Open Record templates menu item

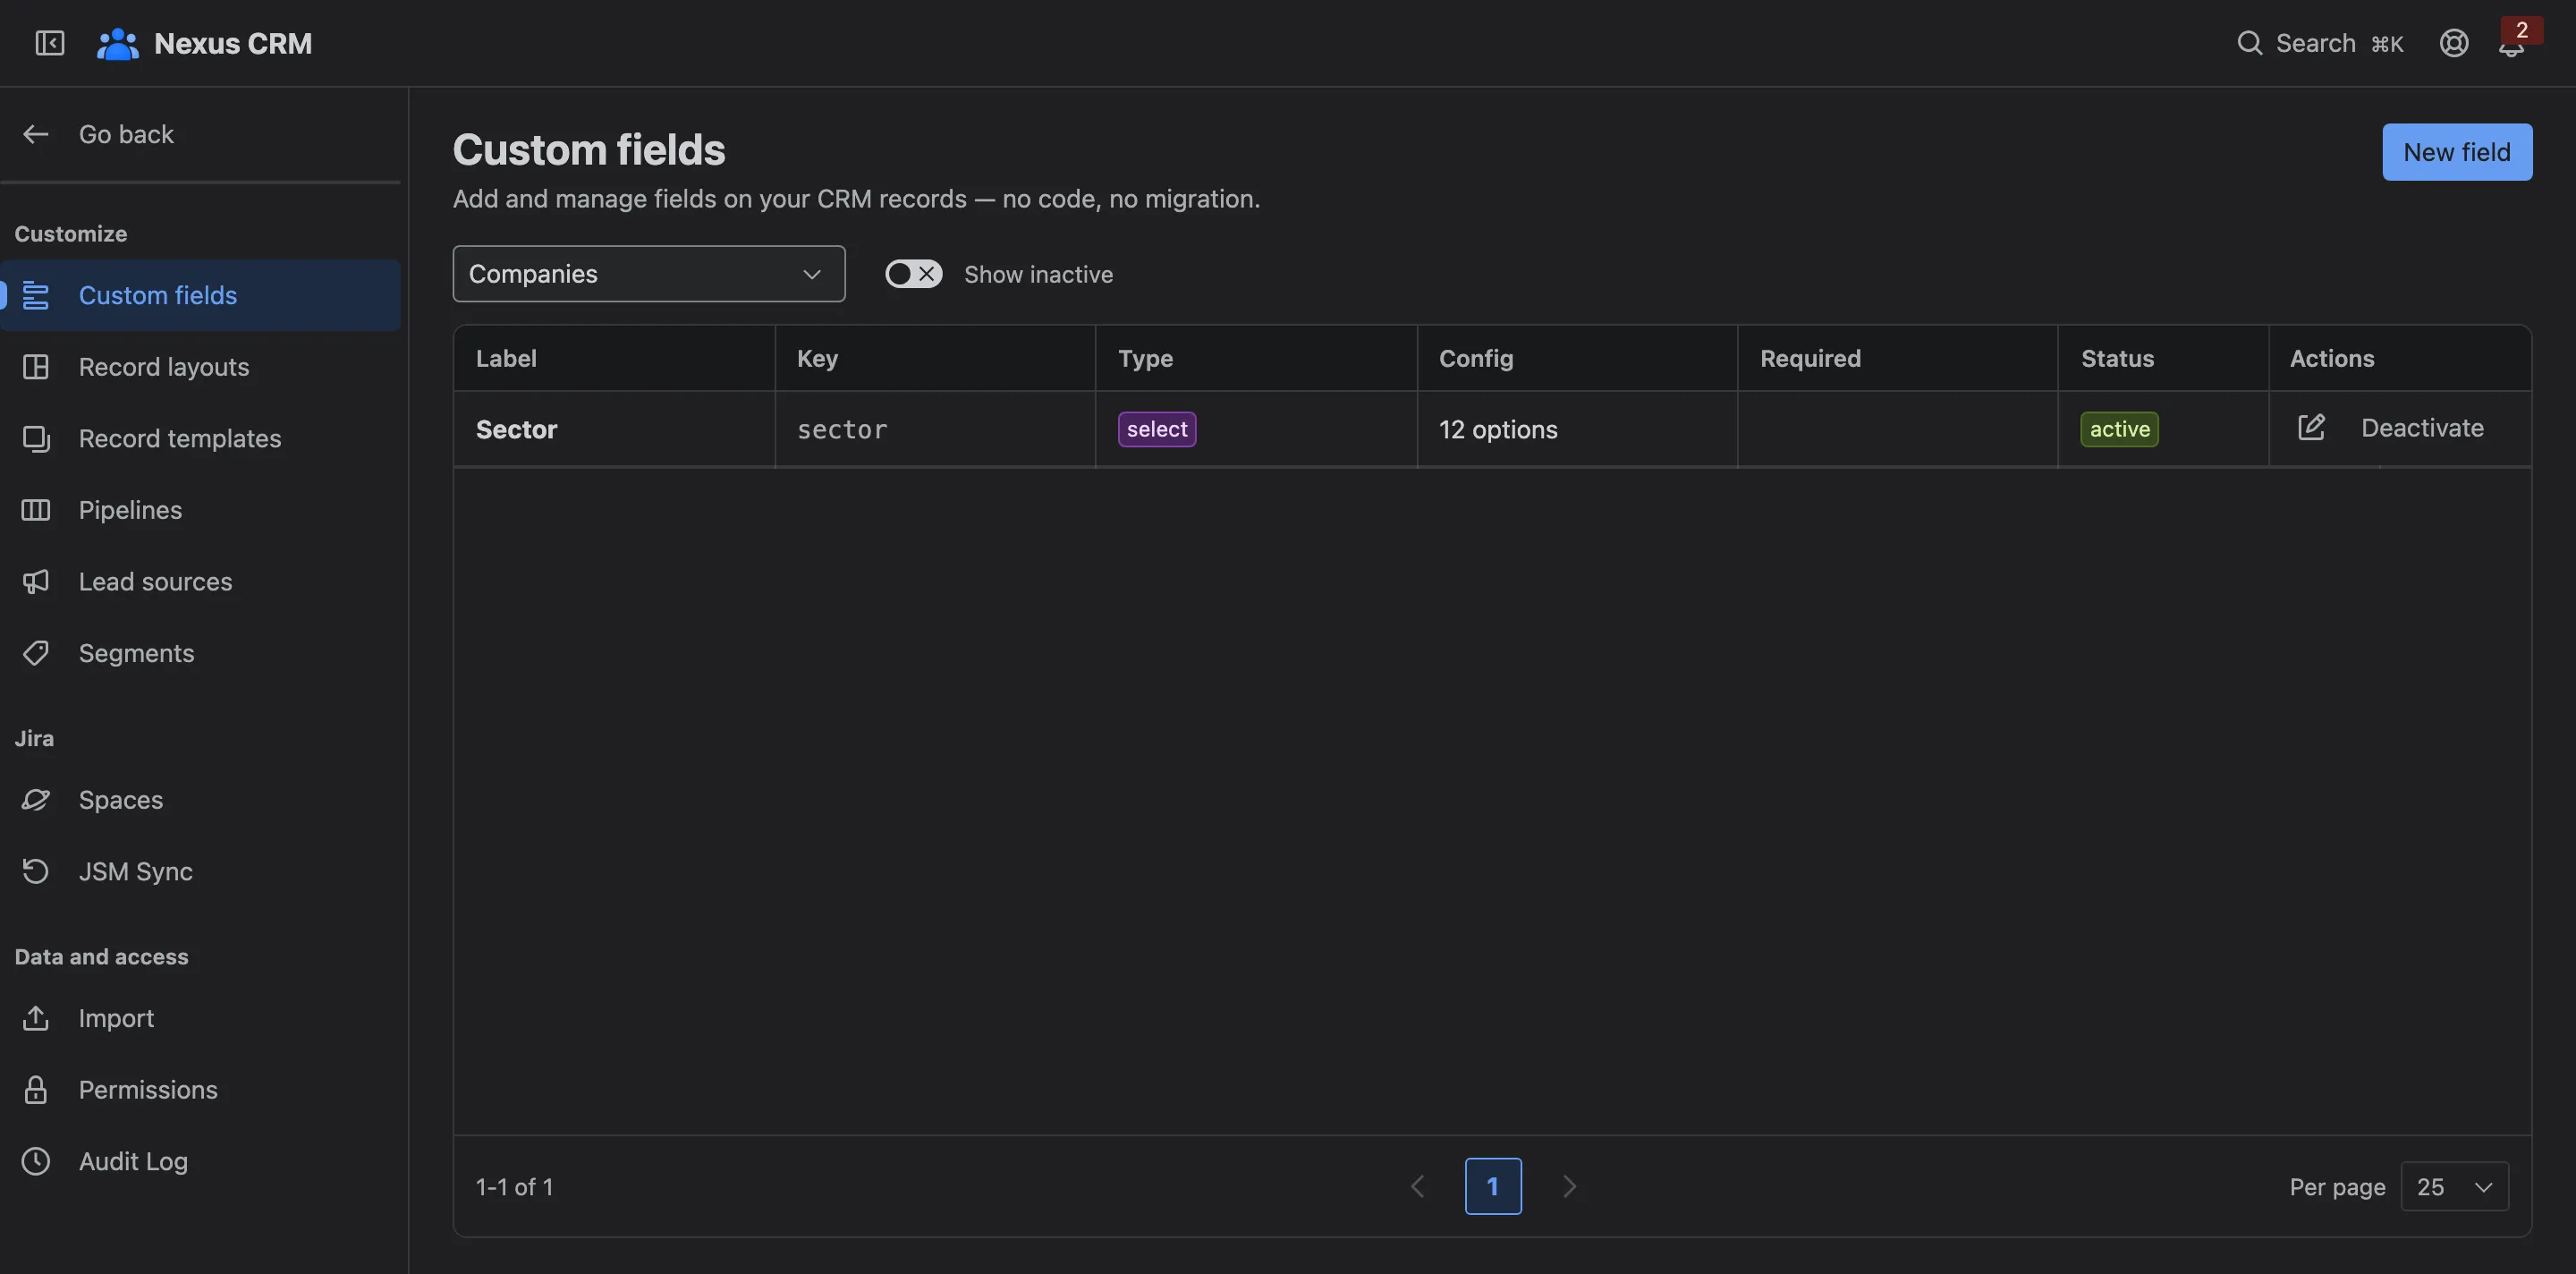[x=200, y=438]
